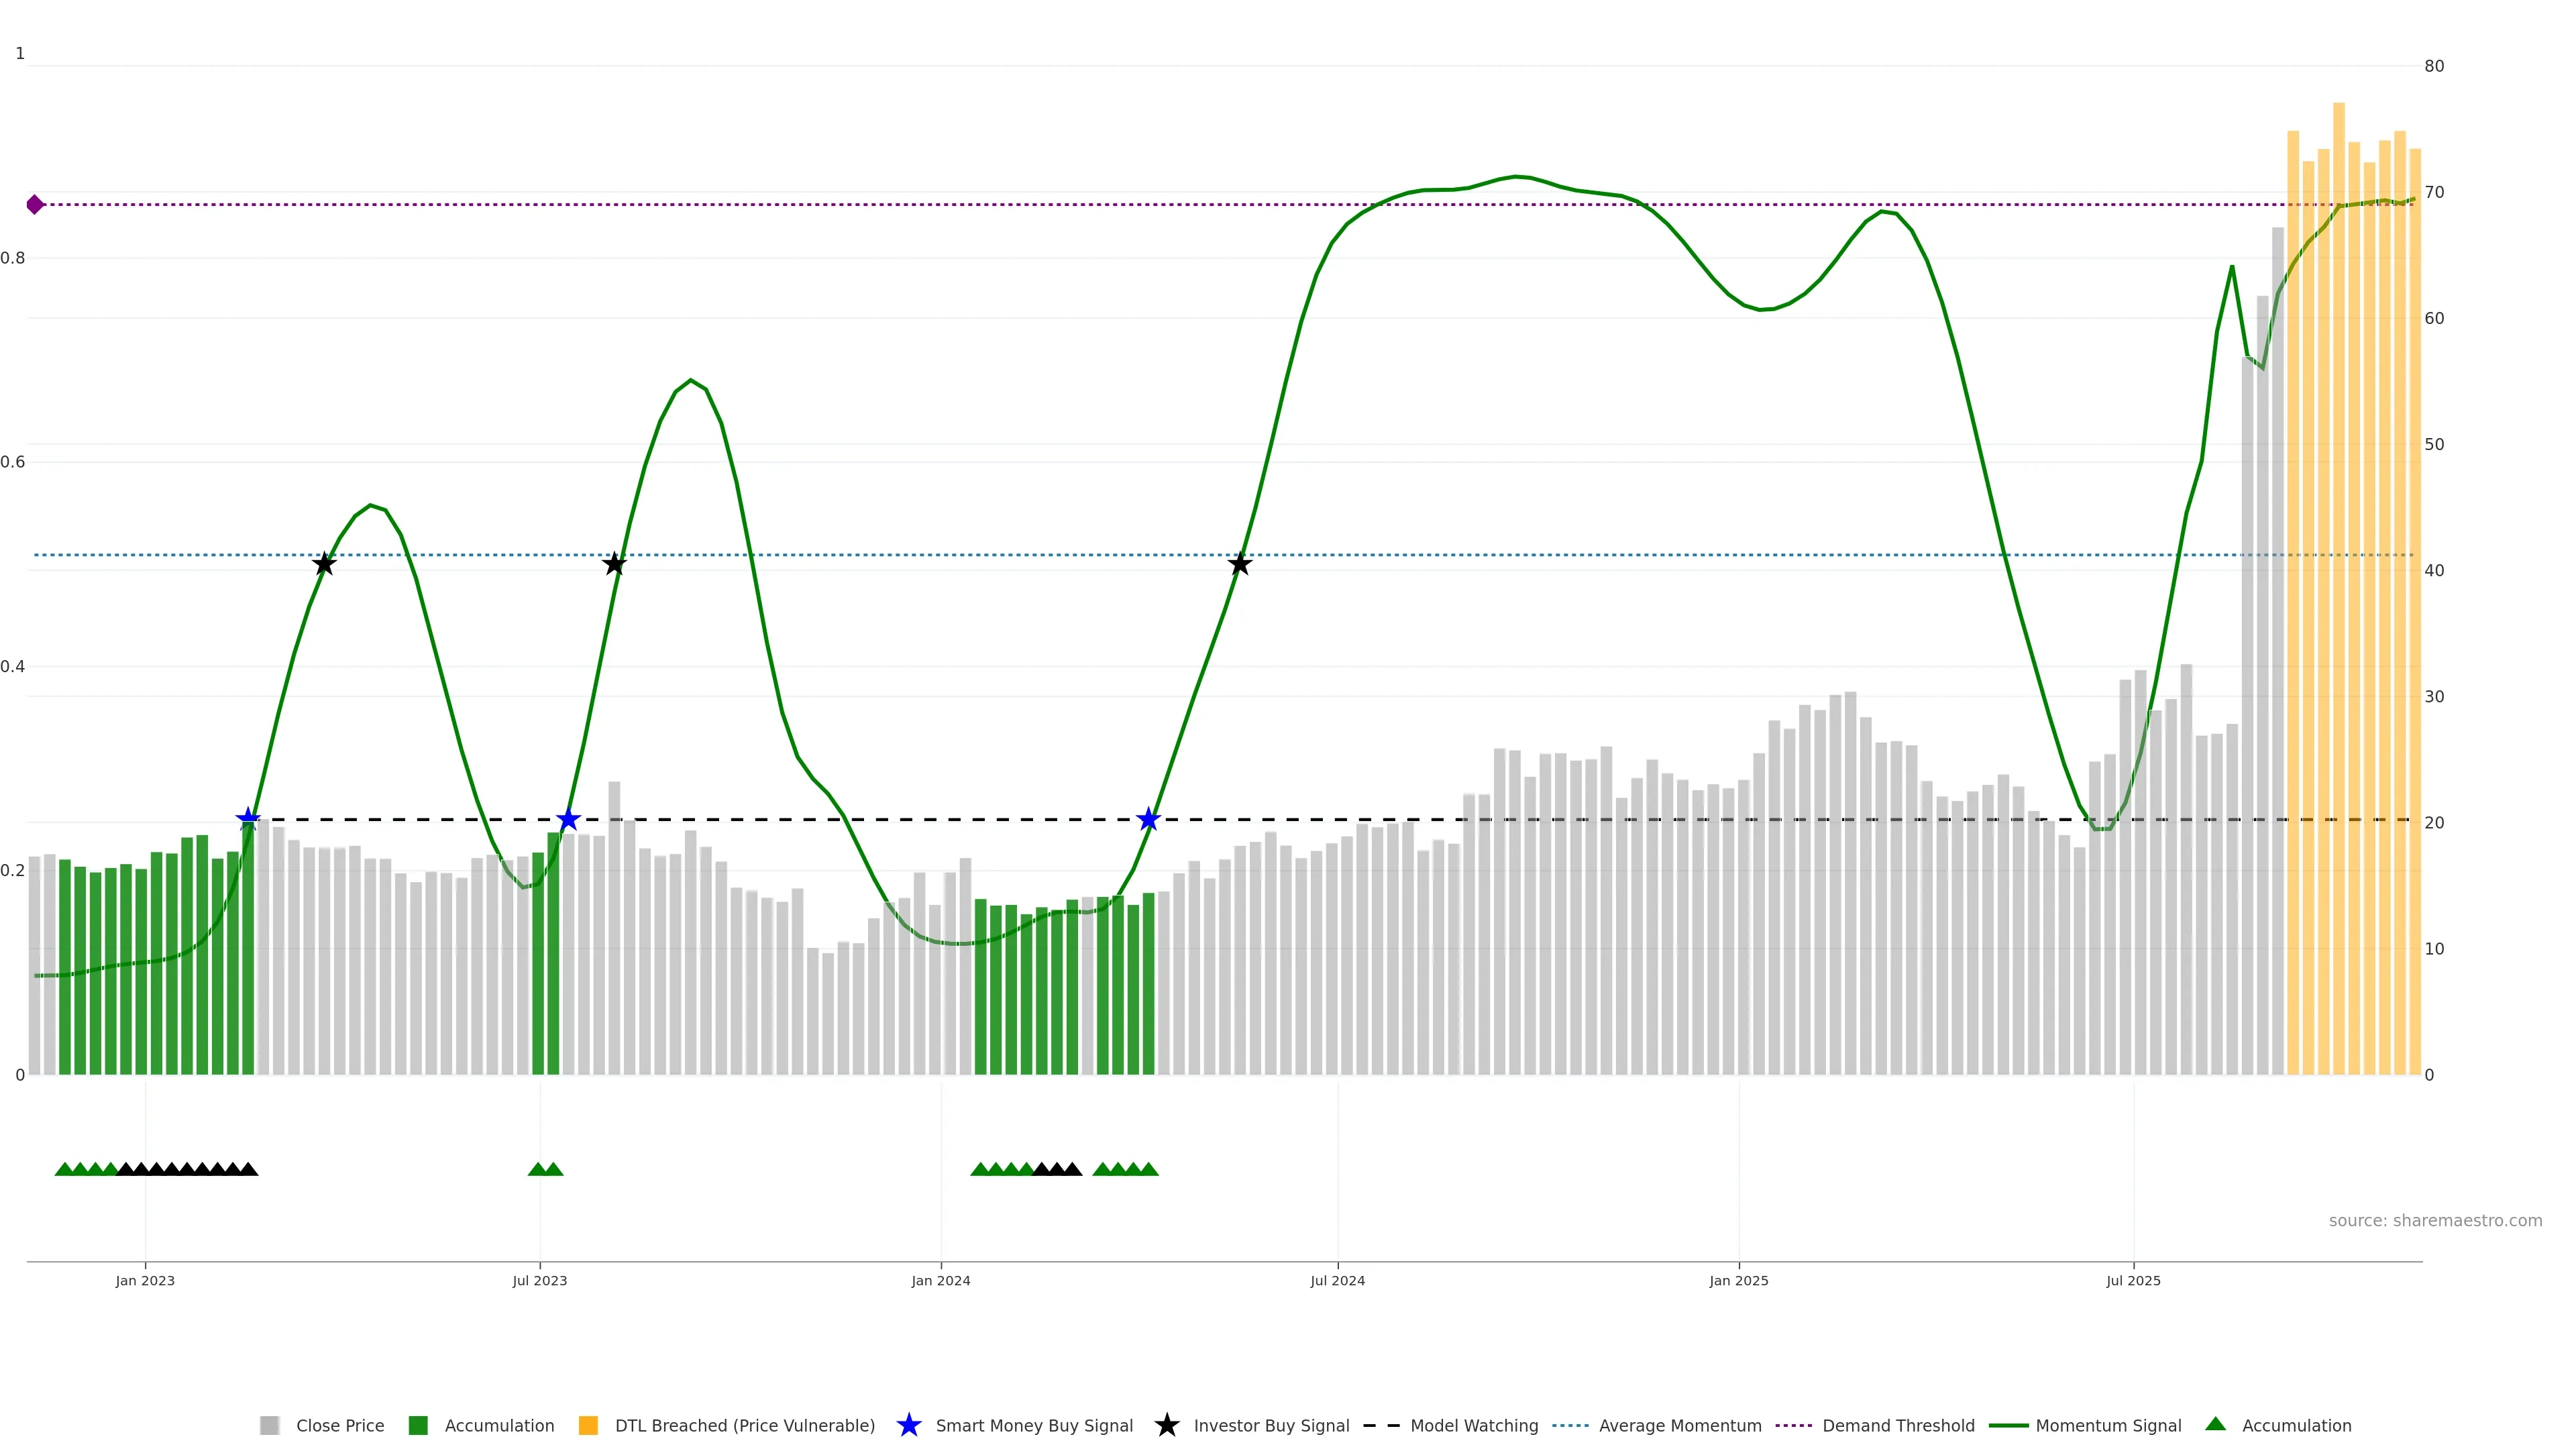Image resolution: width=2576 pixels, height=1449 pixels.
Task: Click the black star just after Jul 2023
Action: click(x=614, y=564)
